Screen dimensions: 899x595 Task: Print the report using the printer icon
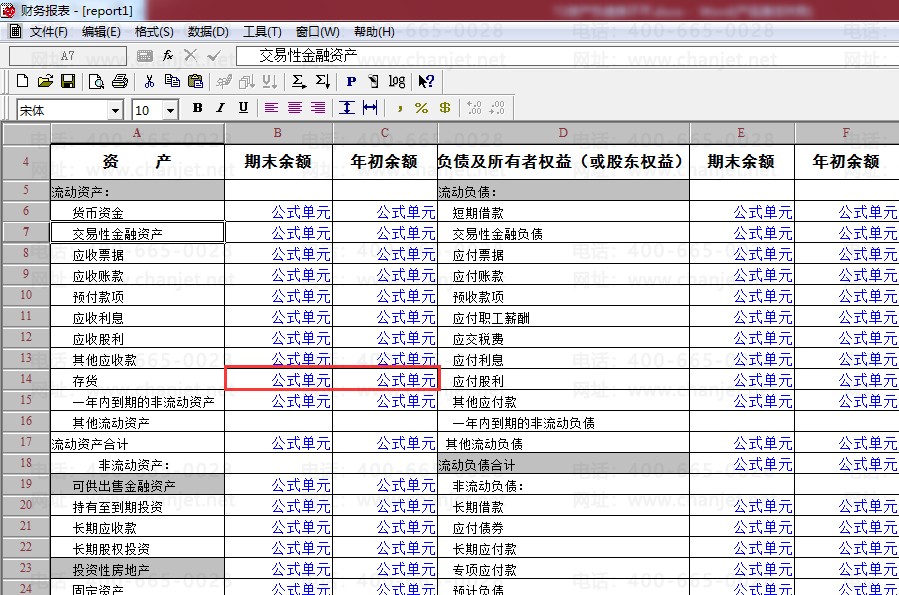click(120, 81)
